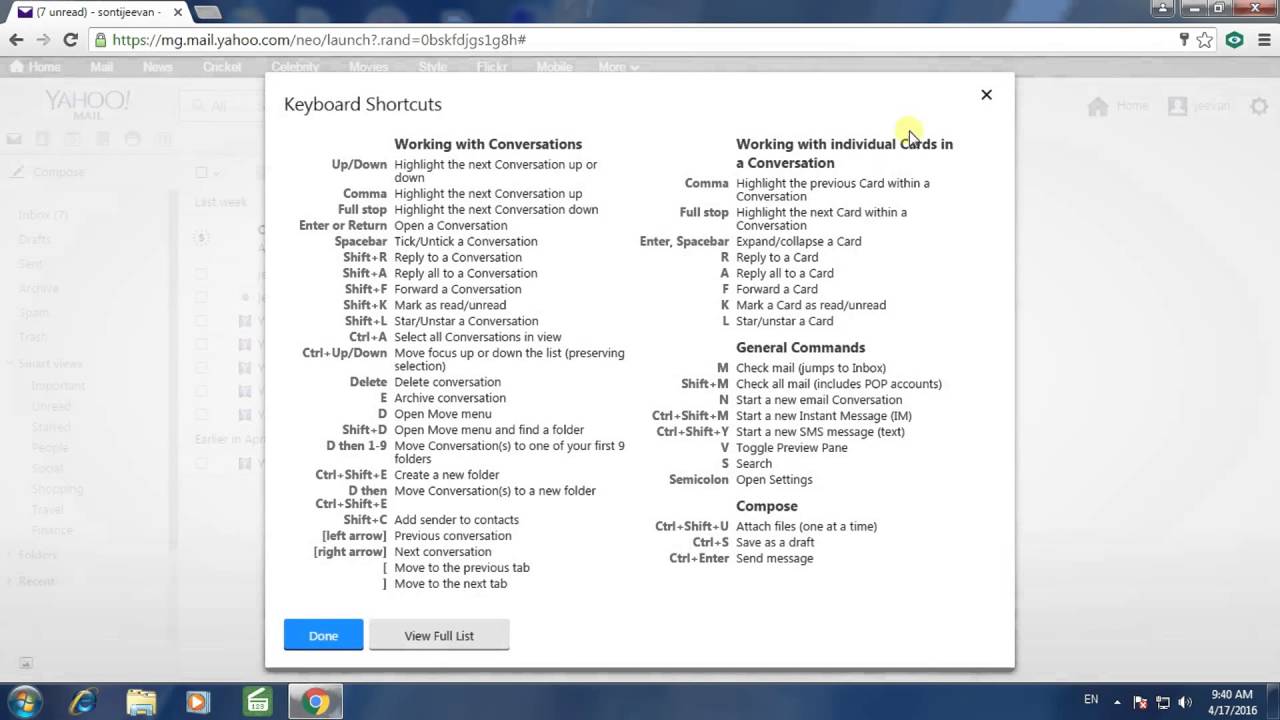
Task: Tick the select-all checkbox above the message list
Action: 201,172
